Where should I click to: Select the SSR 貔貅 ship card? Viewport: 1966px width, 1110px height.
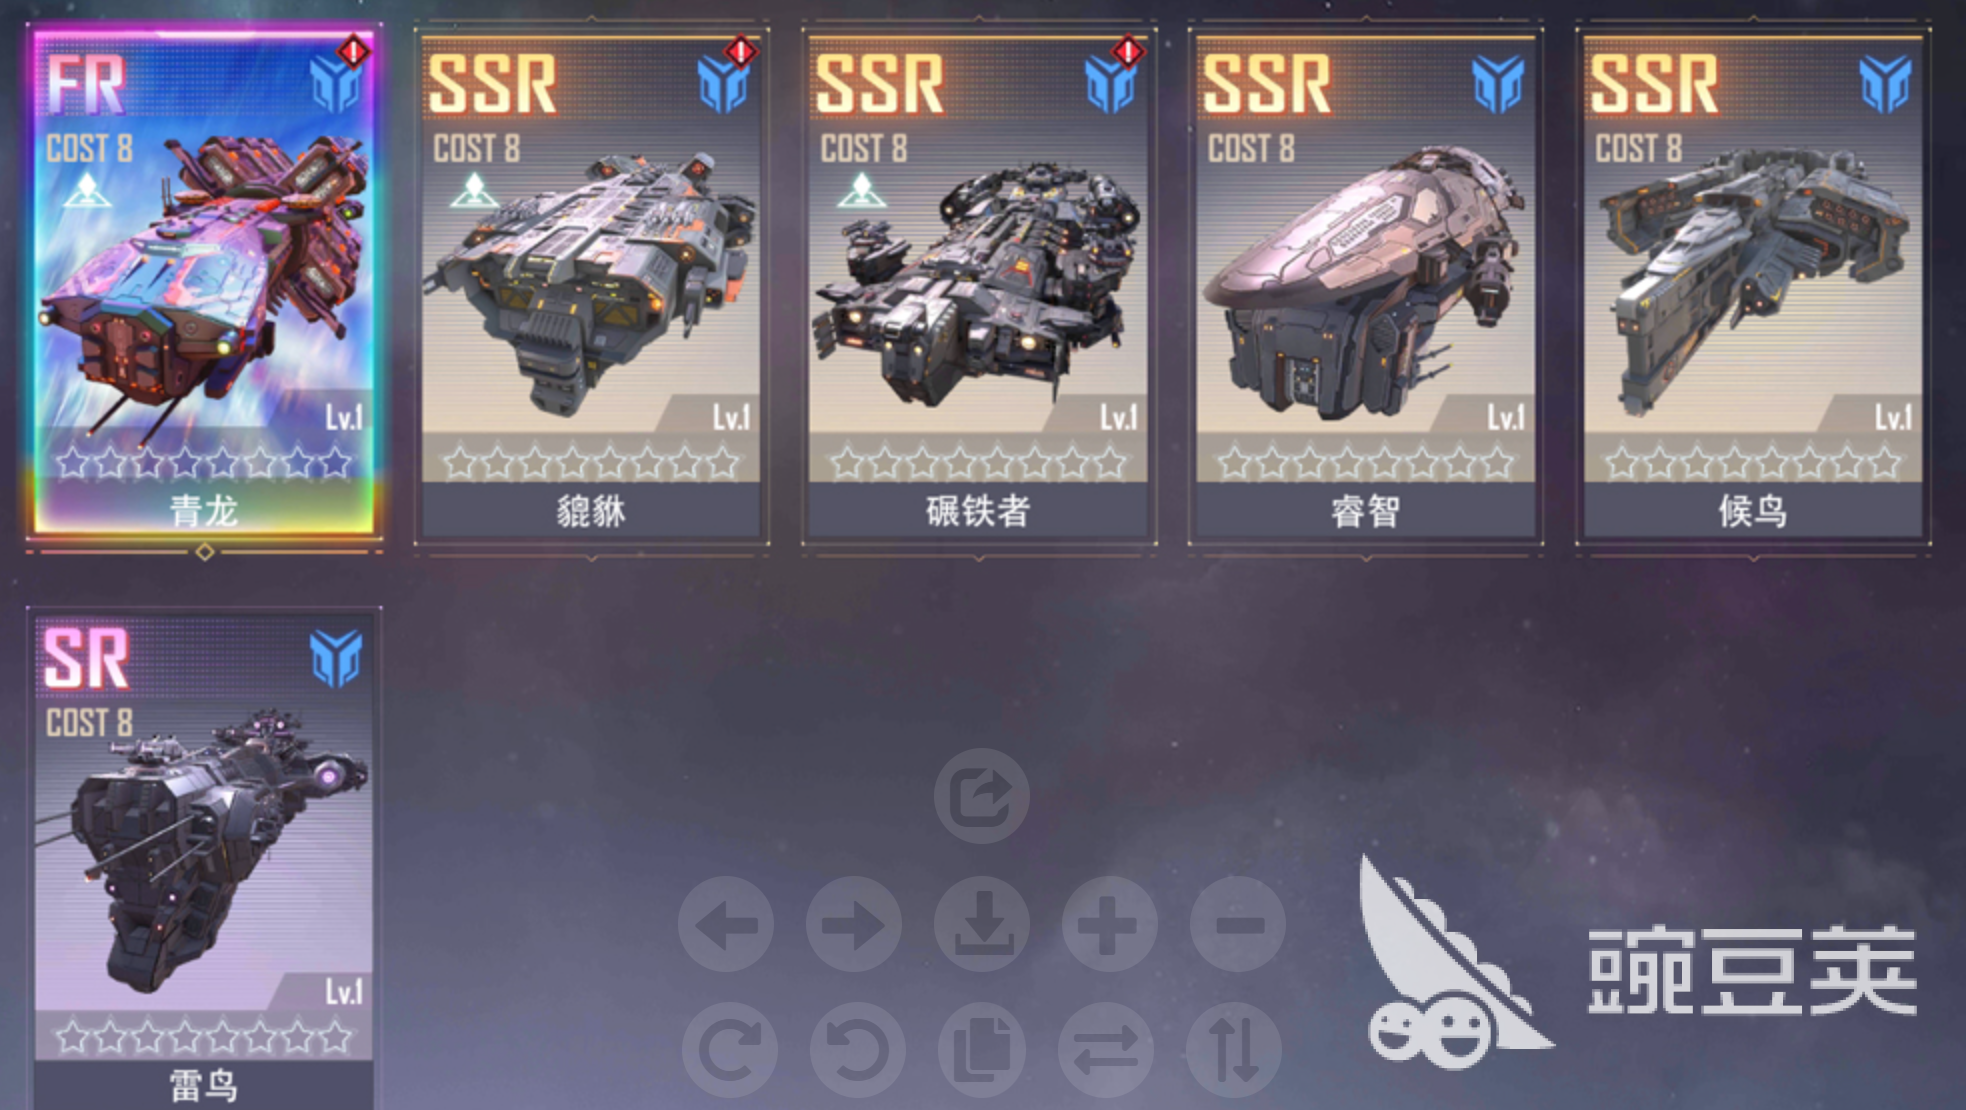(591, 288)
